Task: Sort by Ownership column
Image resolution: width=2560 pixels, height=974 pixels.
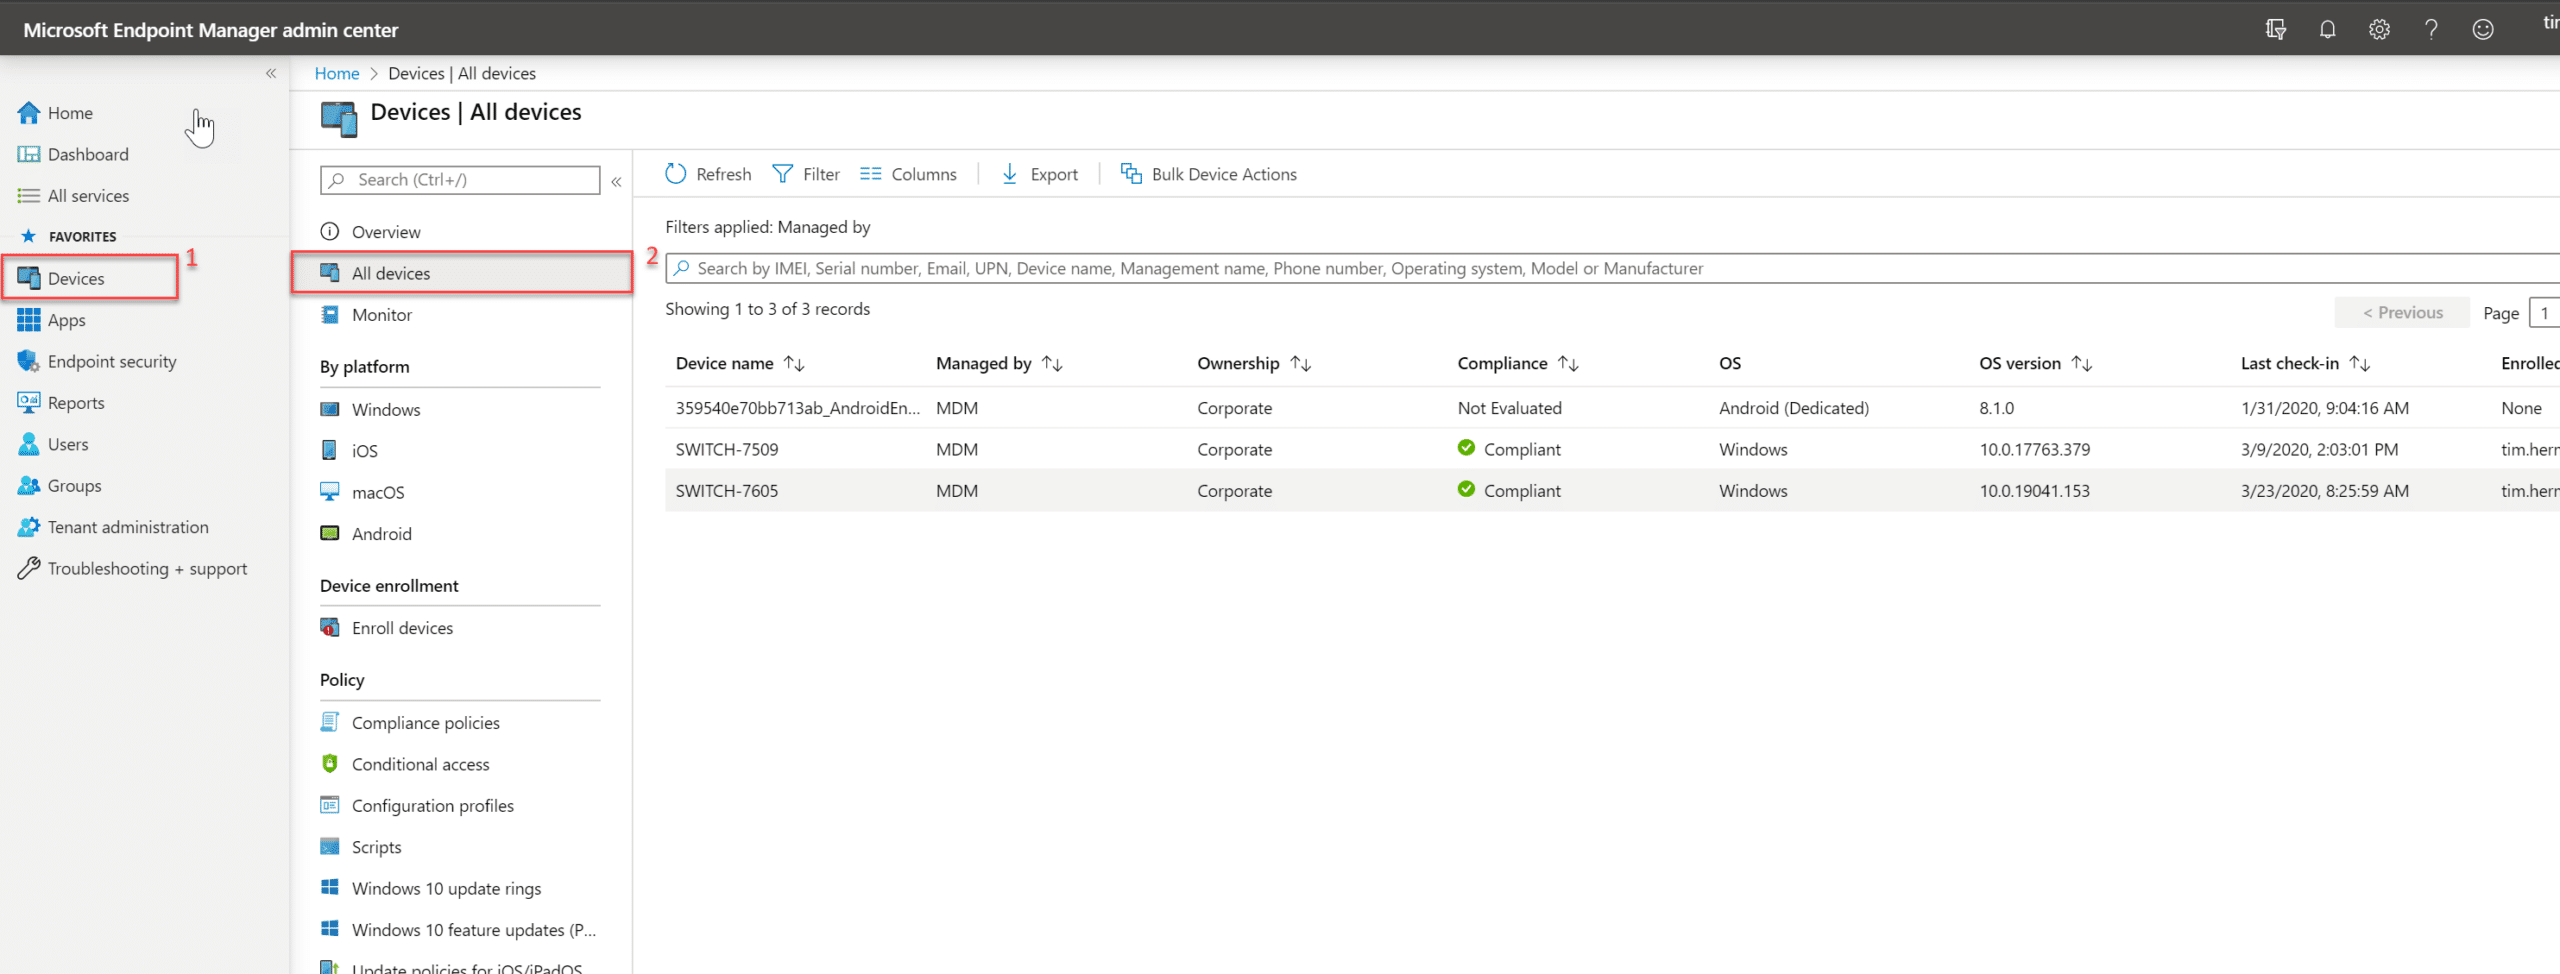Action: (x=1254, y=363)
